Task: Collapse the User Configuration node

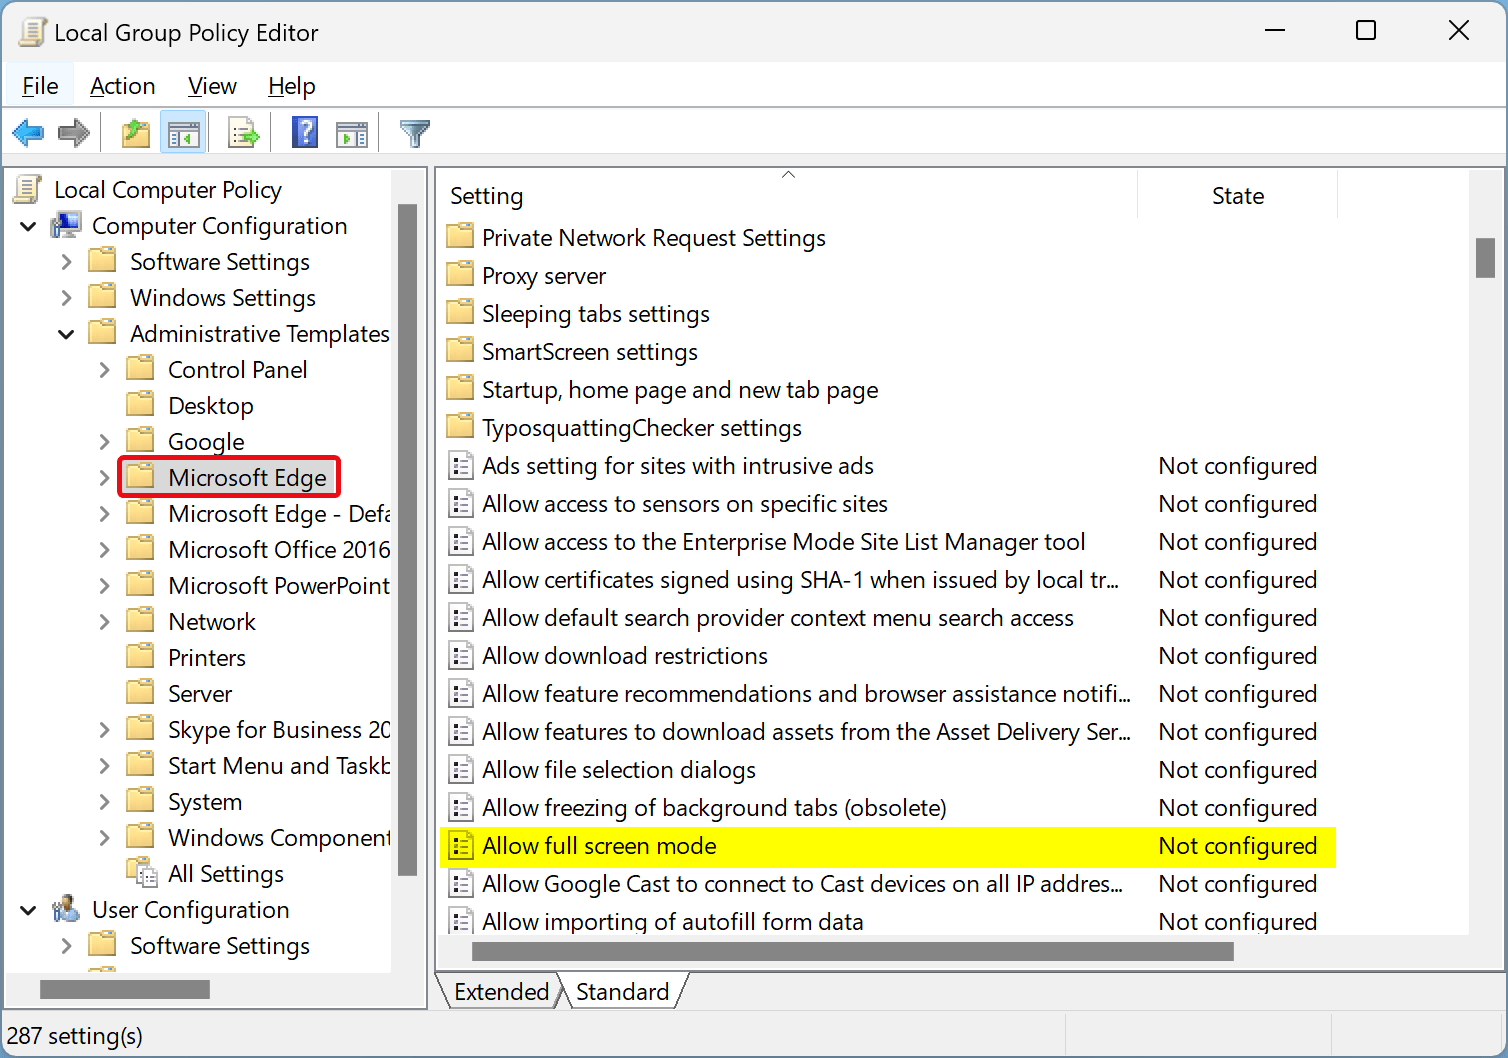Action: click(28, 910)
